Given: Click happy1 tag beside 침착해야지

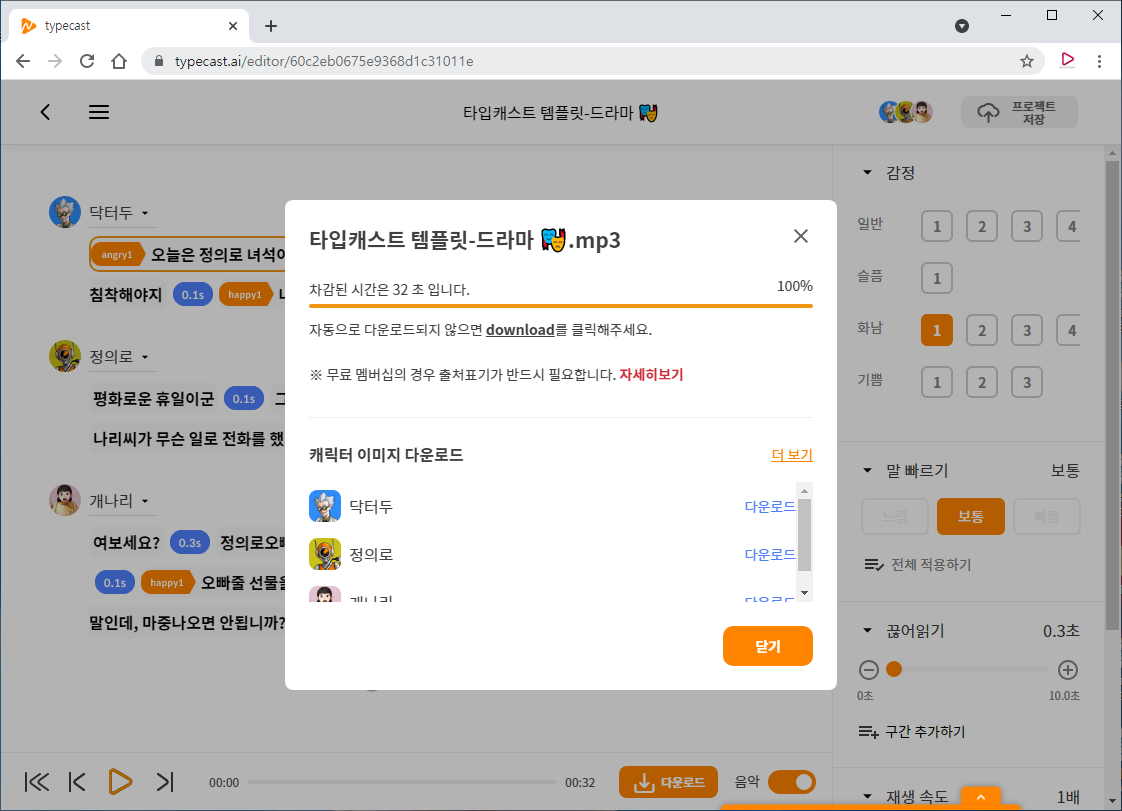Looking at the screenshot, I should point(245,295).
